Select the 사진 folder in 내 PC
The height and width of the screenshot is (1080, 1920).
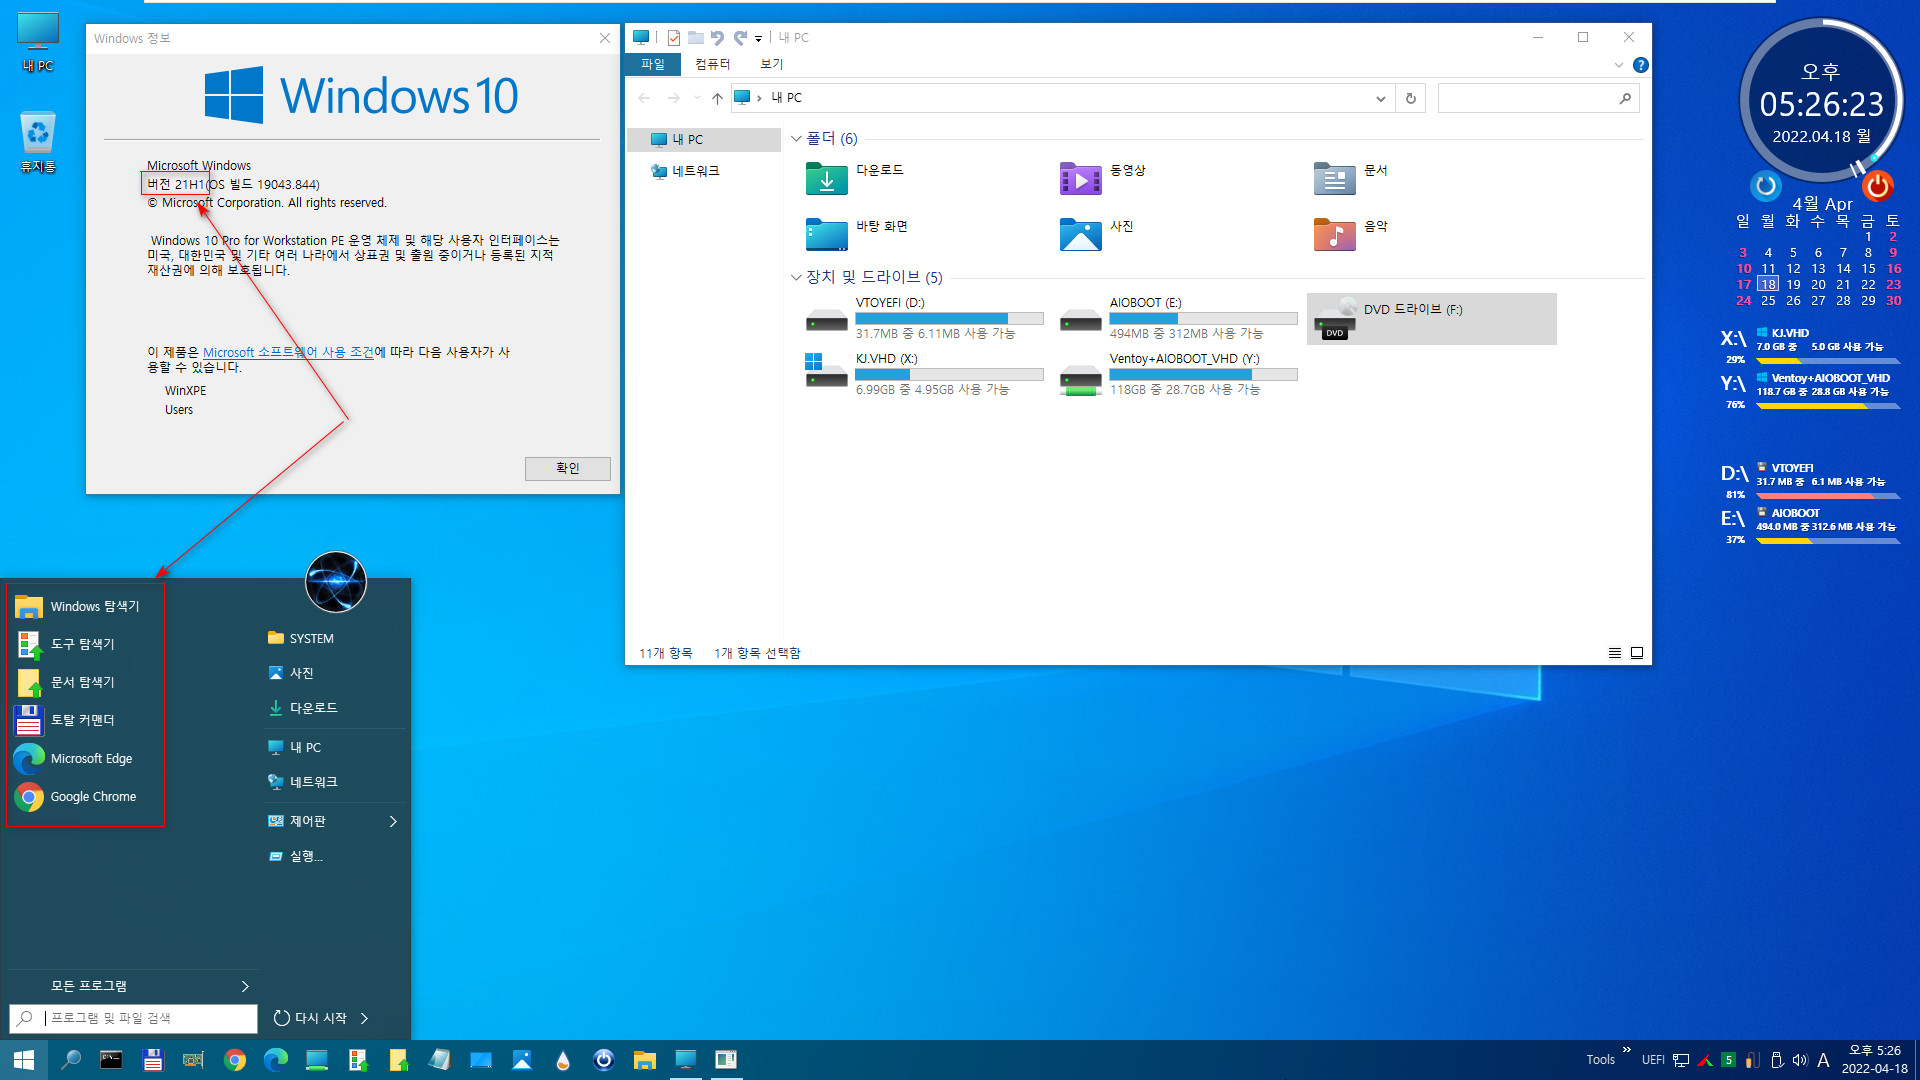point(1097,234)
